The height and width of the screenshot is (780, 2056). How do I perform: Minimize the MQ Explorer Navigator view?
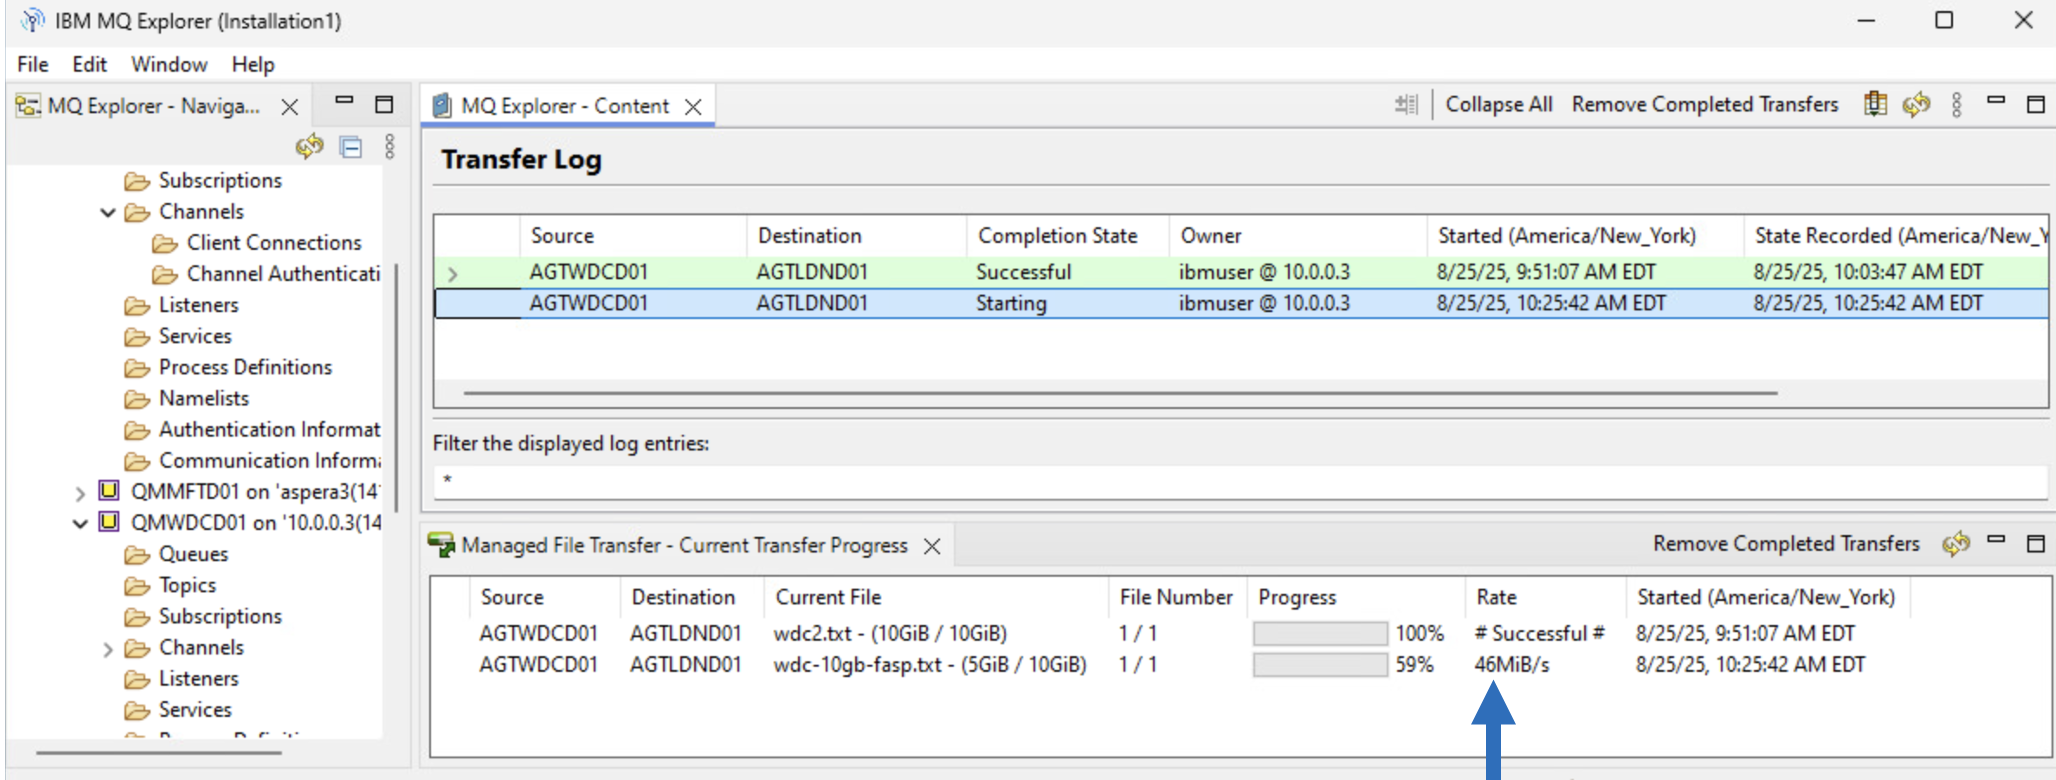click(344, 101)
